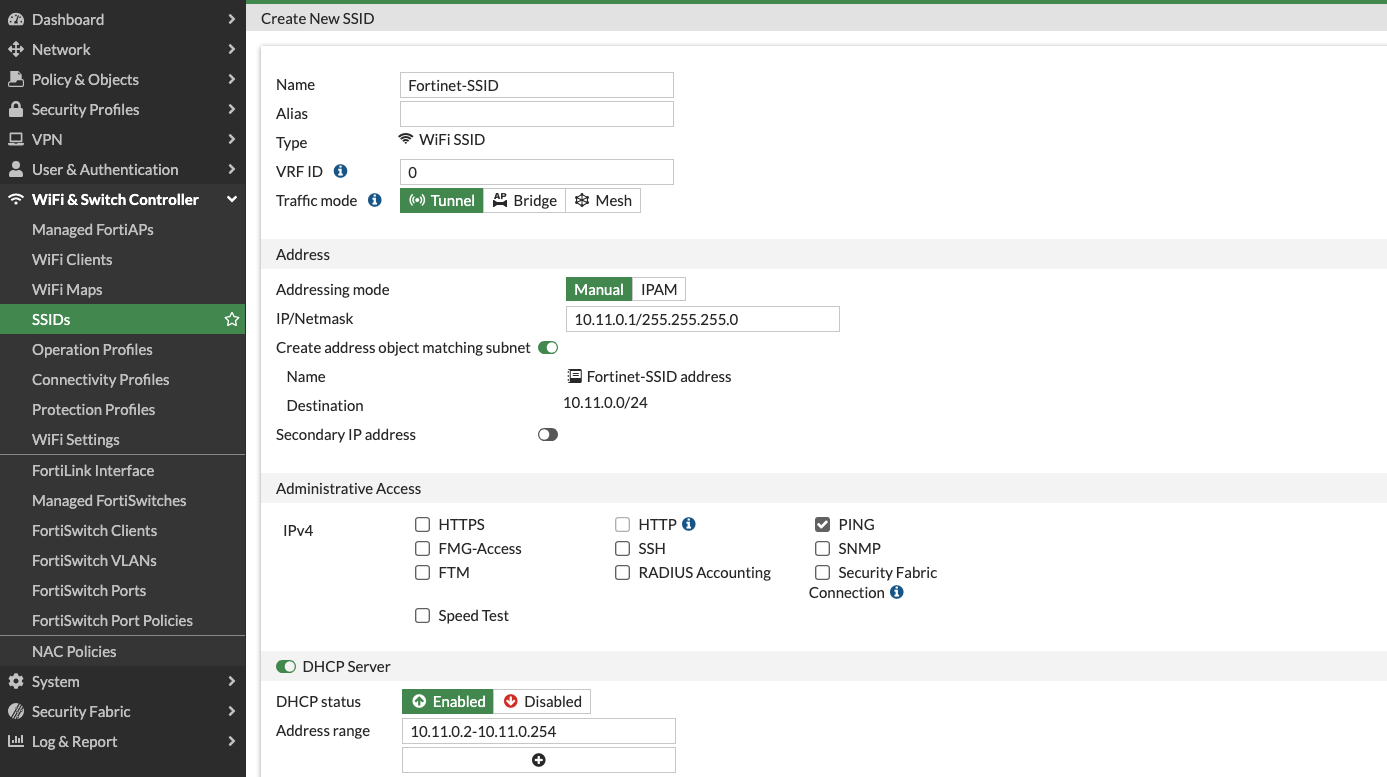Click inside the IP/Netmask field
1387x777 pixels.
tap(702, 319)
